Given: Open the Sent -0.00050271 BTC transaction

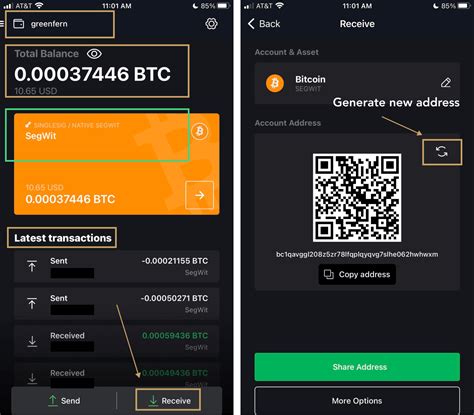Looking at the screenshot, I should point(117,304).
